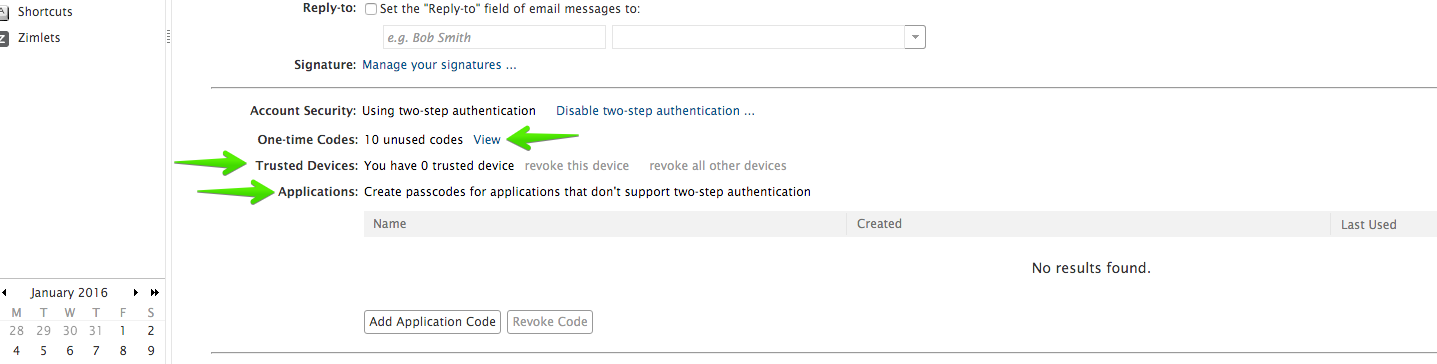This screenshot has height=364, width=1437.
Task: Open Shortcuts icon in sidebar
Action: coord(4,12)
